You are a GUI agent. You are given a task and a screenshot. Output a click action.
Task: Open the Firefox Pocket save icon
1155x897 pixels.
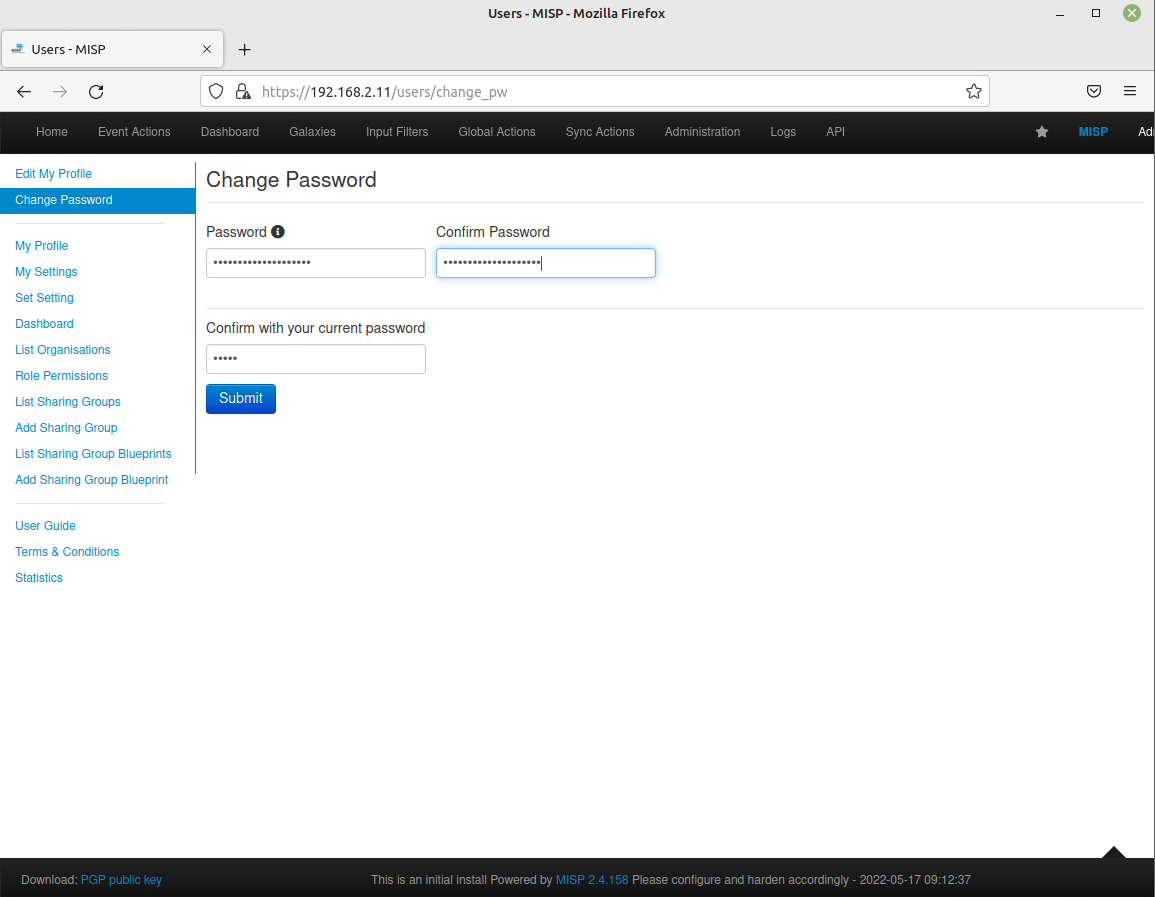tap(1094, 91)
